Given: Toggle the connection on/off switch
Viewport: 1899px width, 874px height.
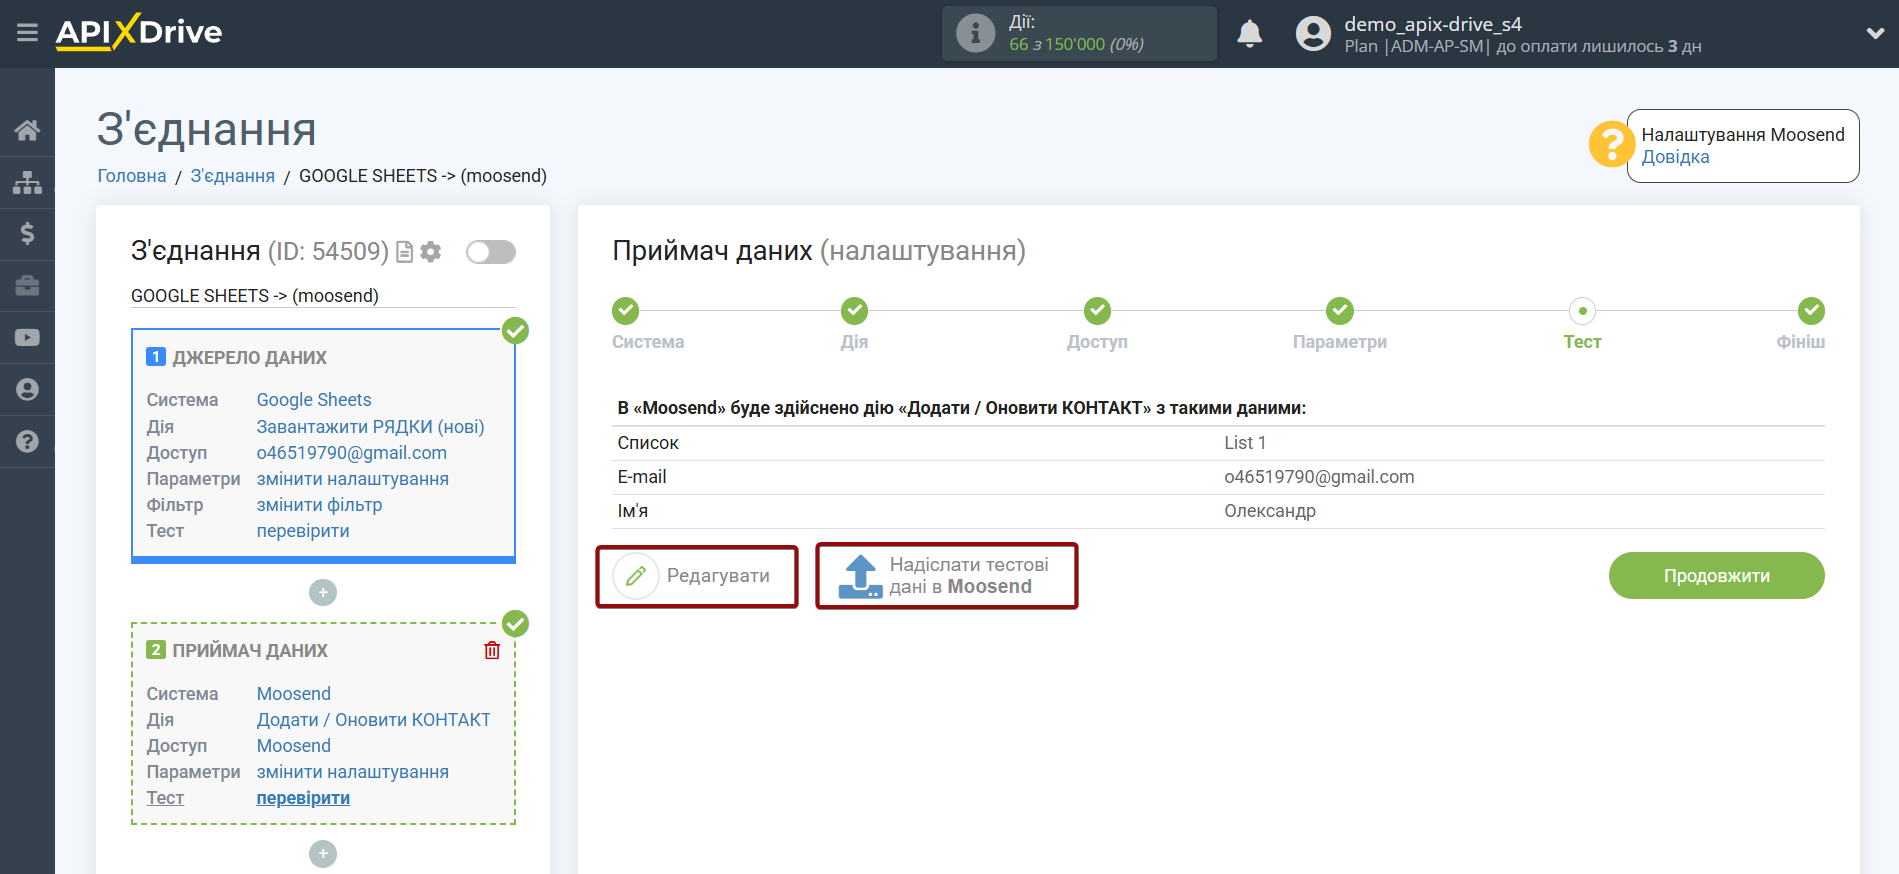Looking at the screenshot, I should [x=491, y=252].
